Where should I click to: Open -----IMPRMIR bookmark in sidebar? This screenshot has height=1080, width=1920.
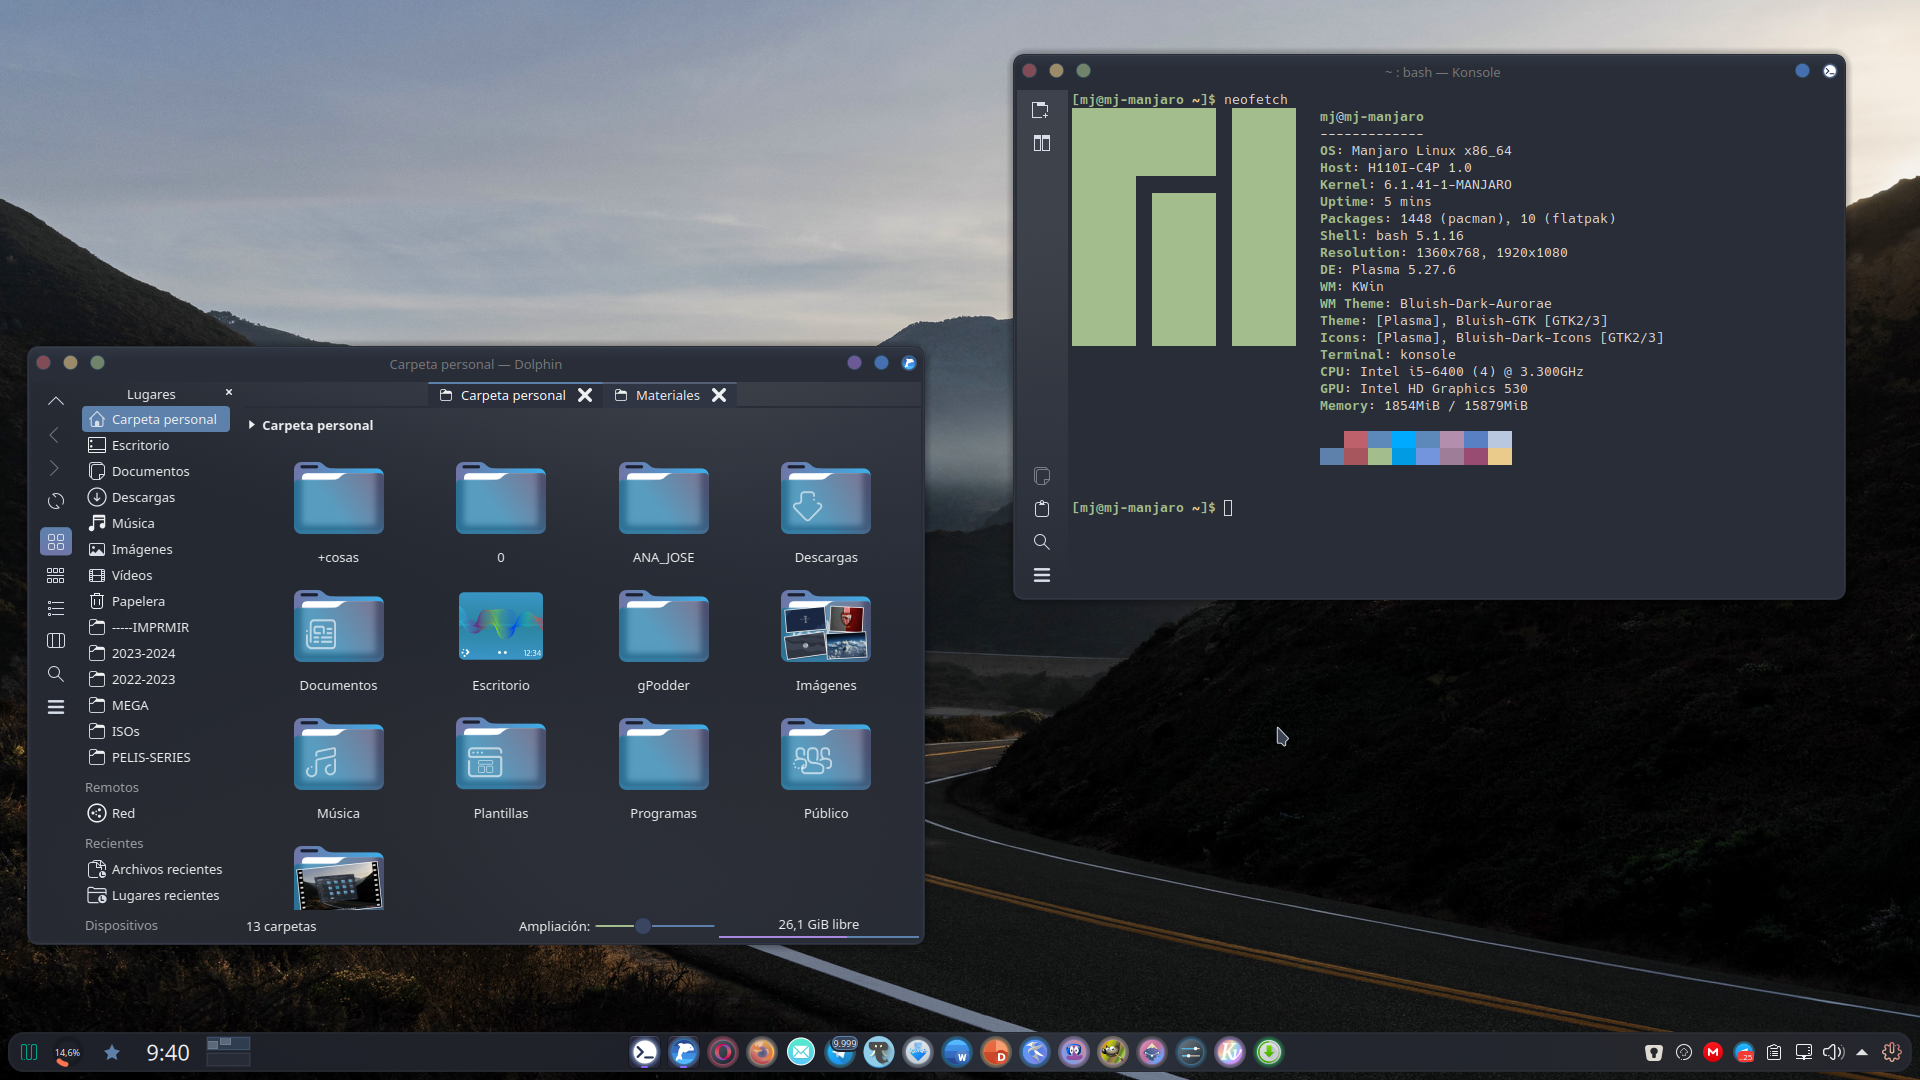click(156, 627)
